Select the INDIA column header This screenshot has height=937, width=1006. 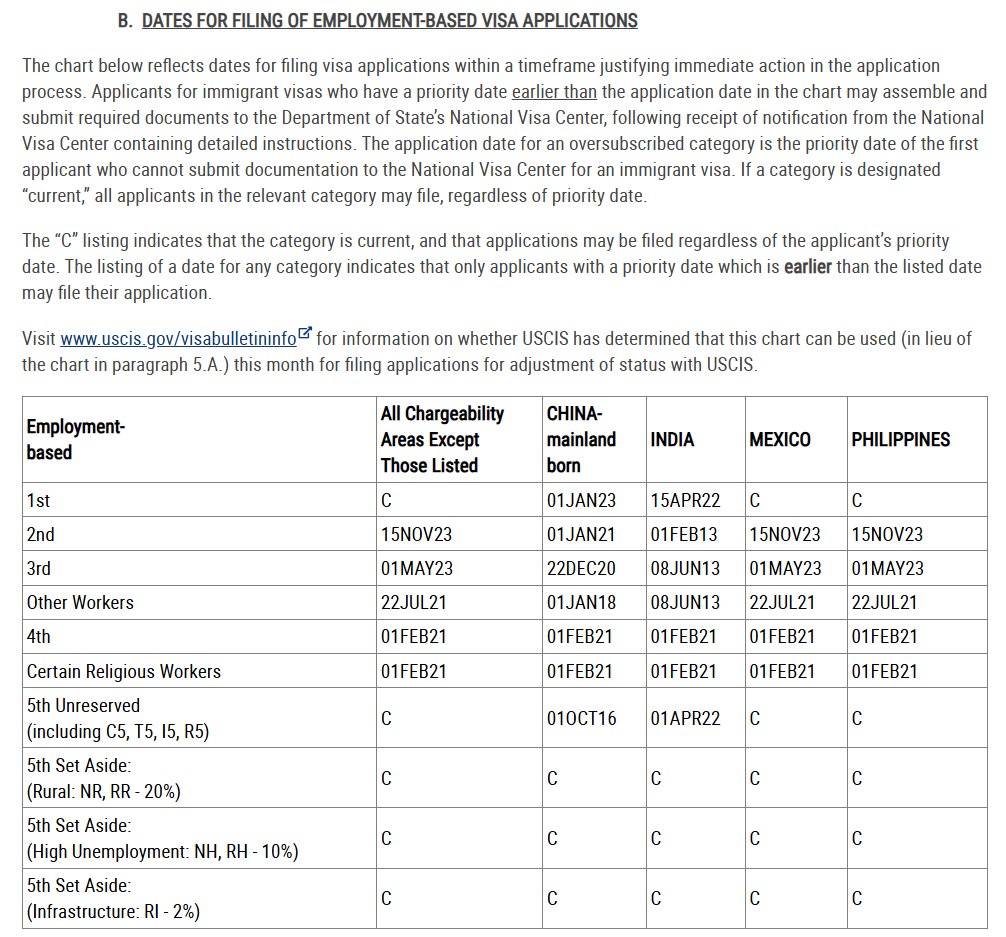(672, 439)
